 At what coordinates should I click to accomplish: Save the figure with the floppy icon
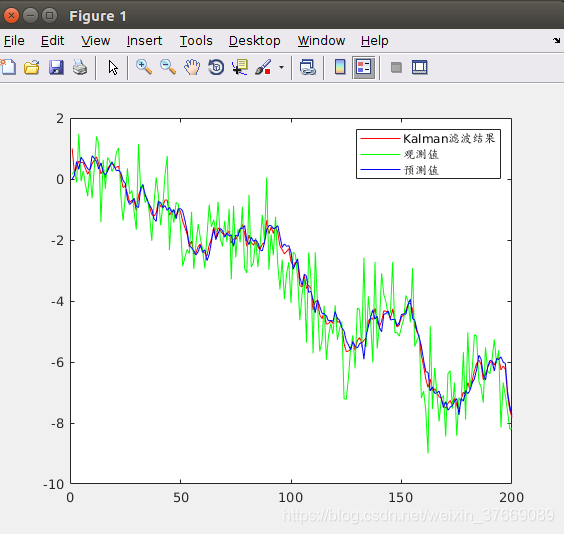pyautogui.click(x=56, y=67)
